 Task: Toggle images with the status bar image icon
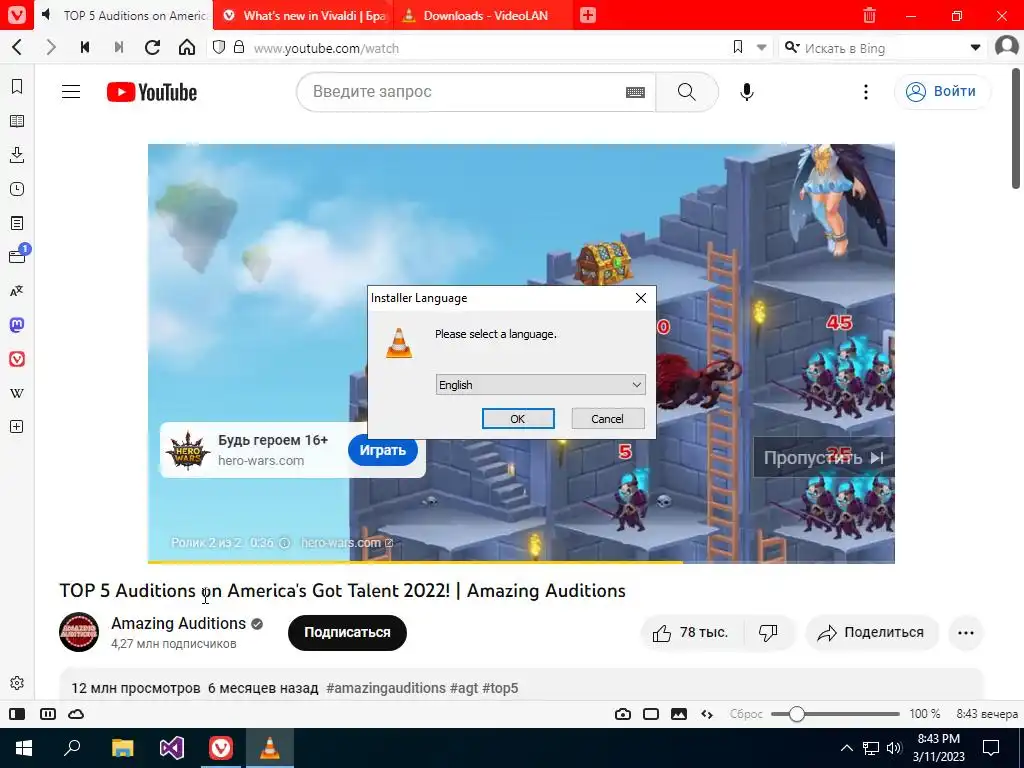click(x=679, y=714)
